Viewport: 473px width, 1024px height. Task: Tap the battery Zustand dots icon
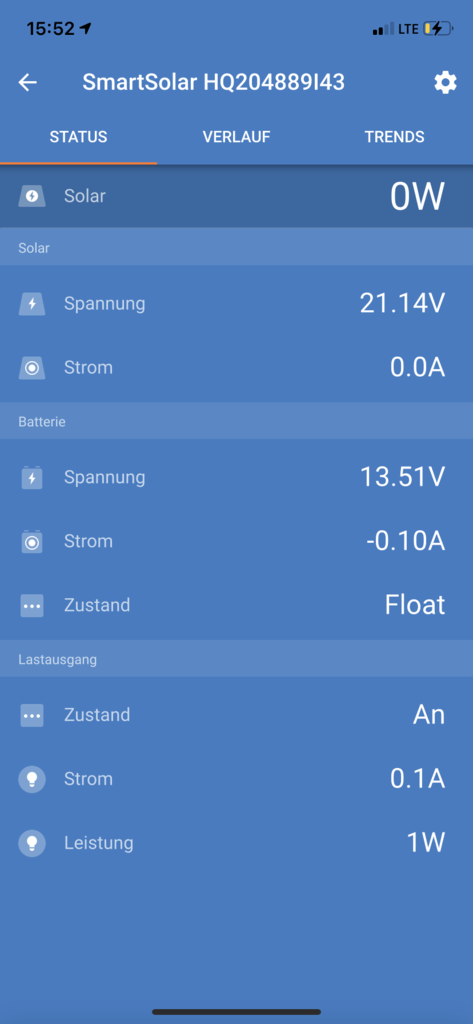tap(32, 605)
